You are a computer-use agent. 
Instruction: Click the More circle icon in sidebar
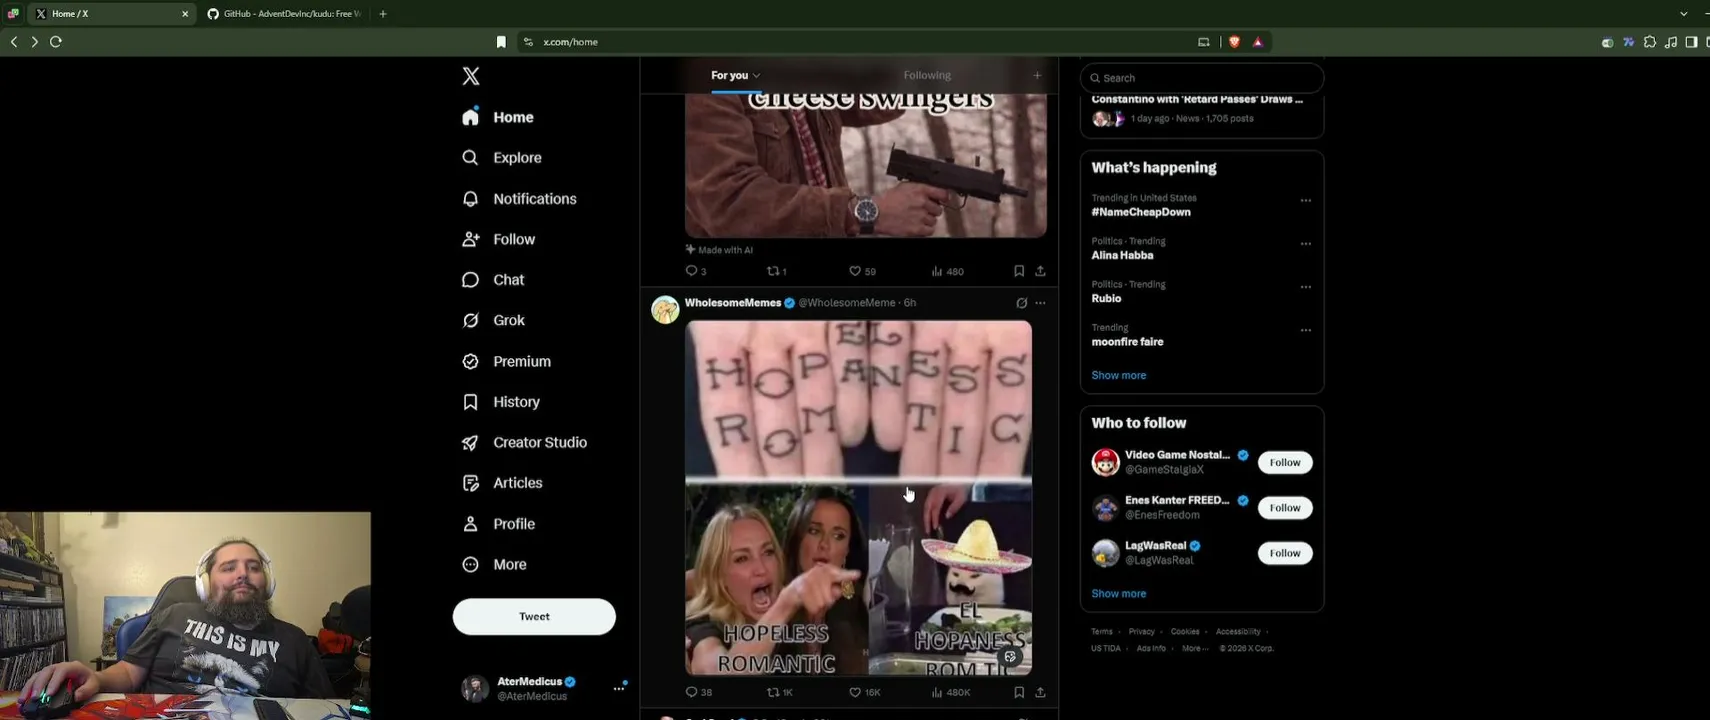click(x=470, y=564)
